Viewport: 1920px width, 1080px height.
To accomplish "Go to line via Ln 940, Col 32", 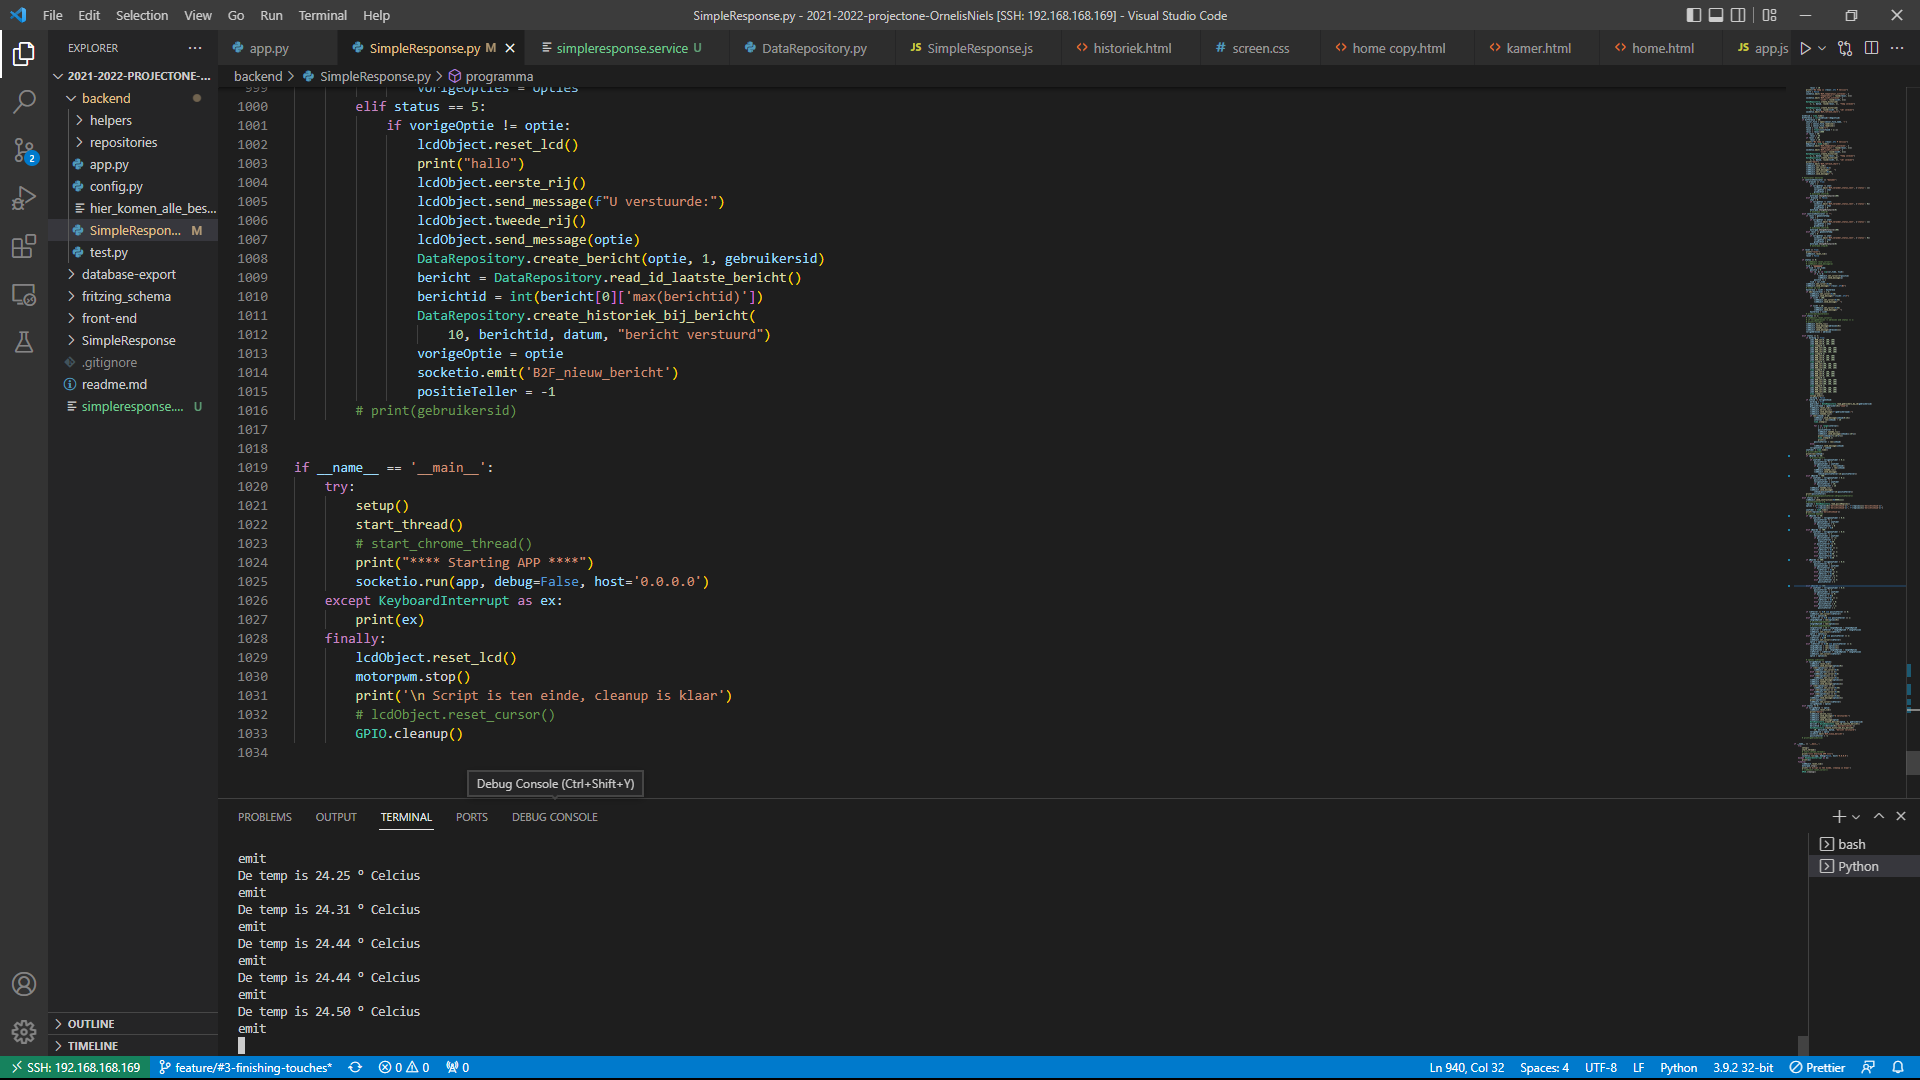I will click(x=1466, y=1067).
